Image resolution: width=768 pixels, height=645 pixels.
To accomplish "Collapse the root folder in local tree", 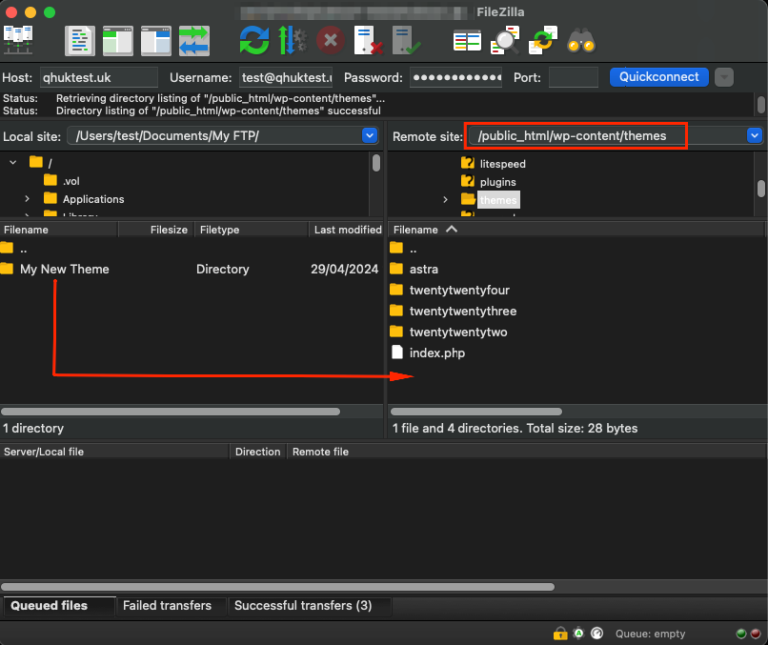I will (x=13, y=162).
